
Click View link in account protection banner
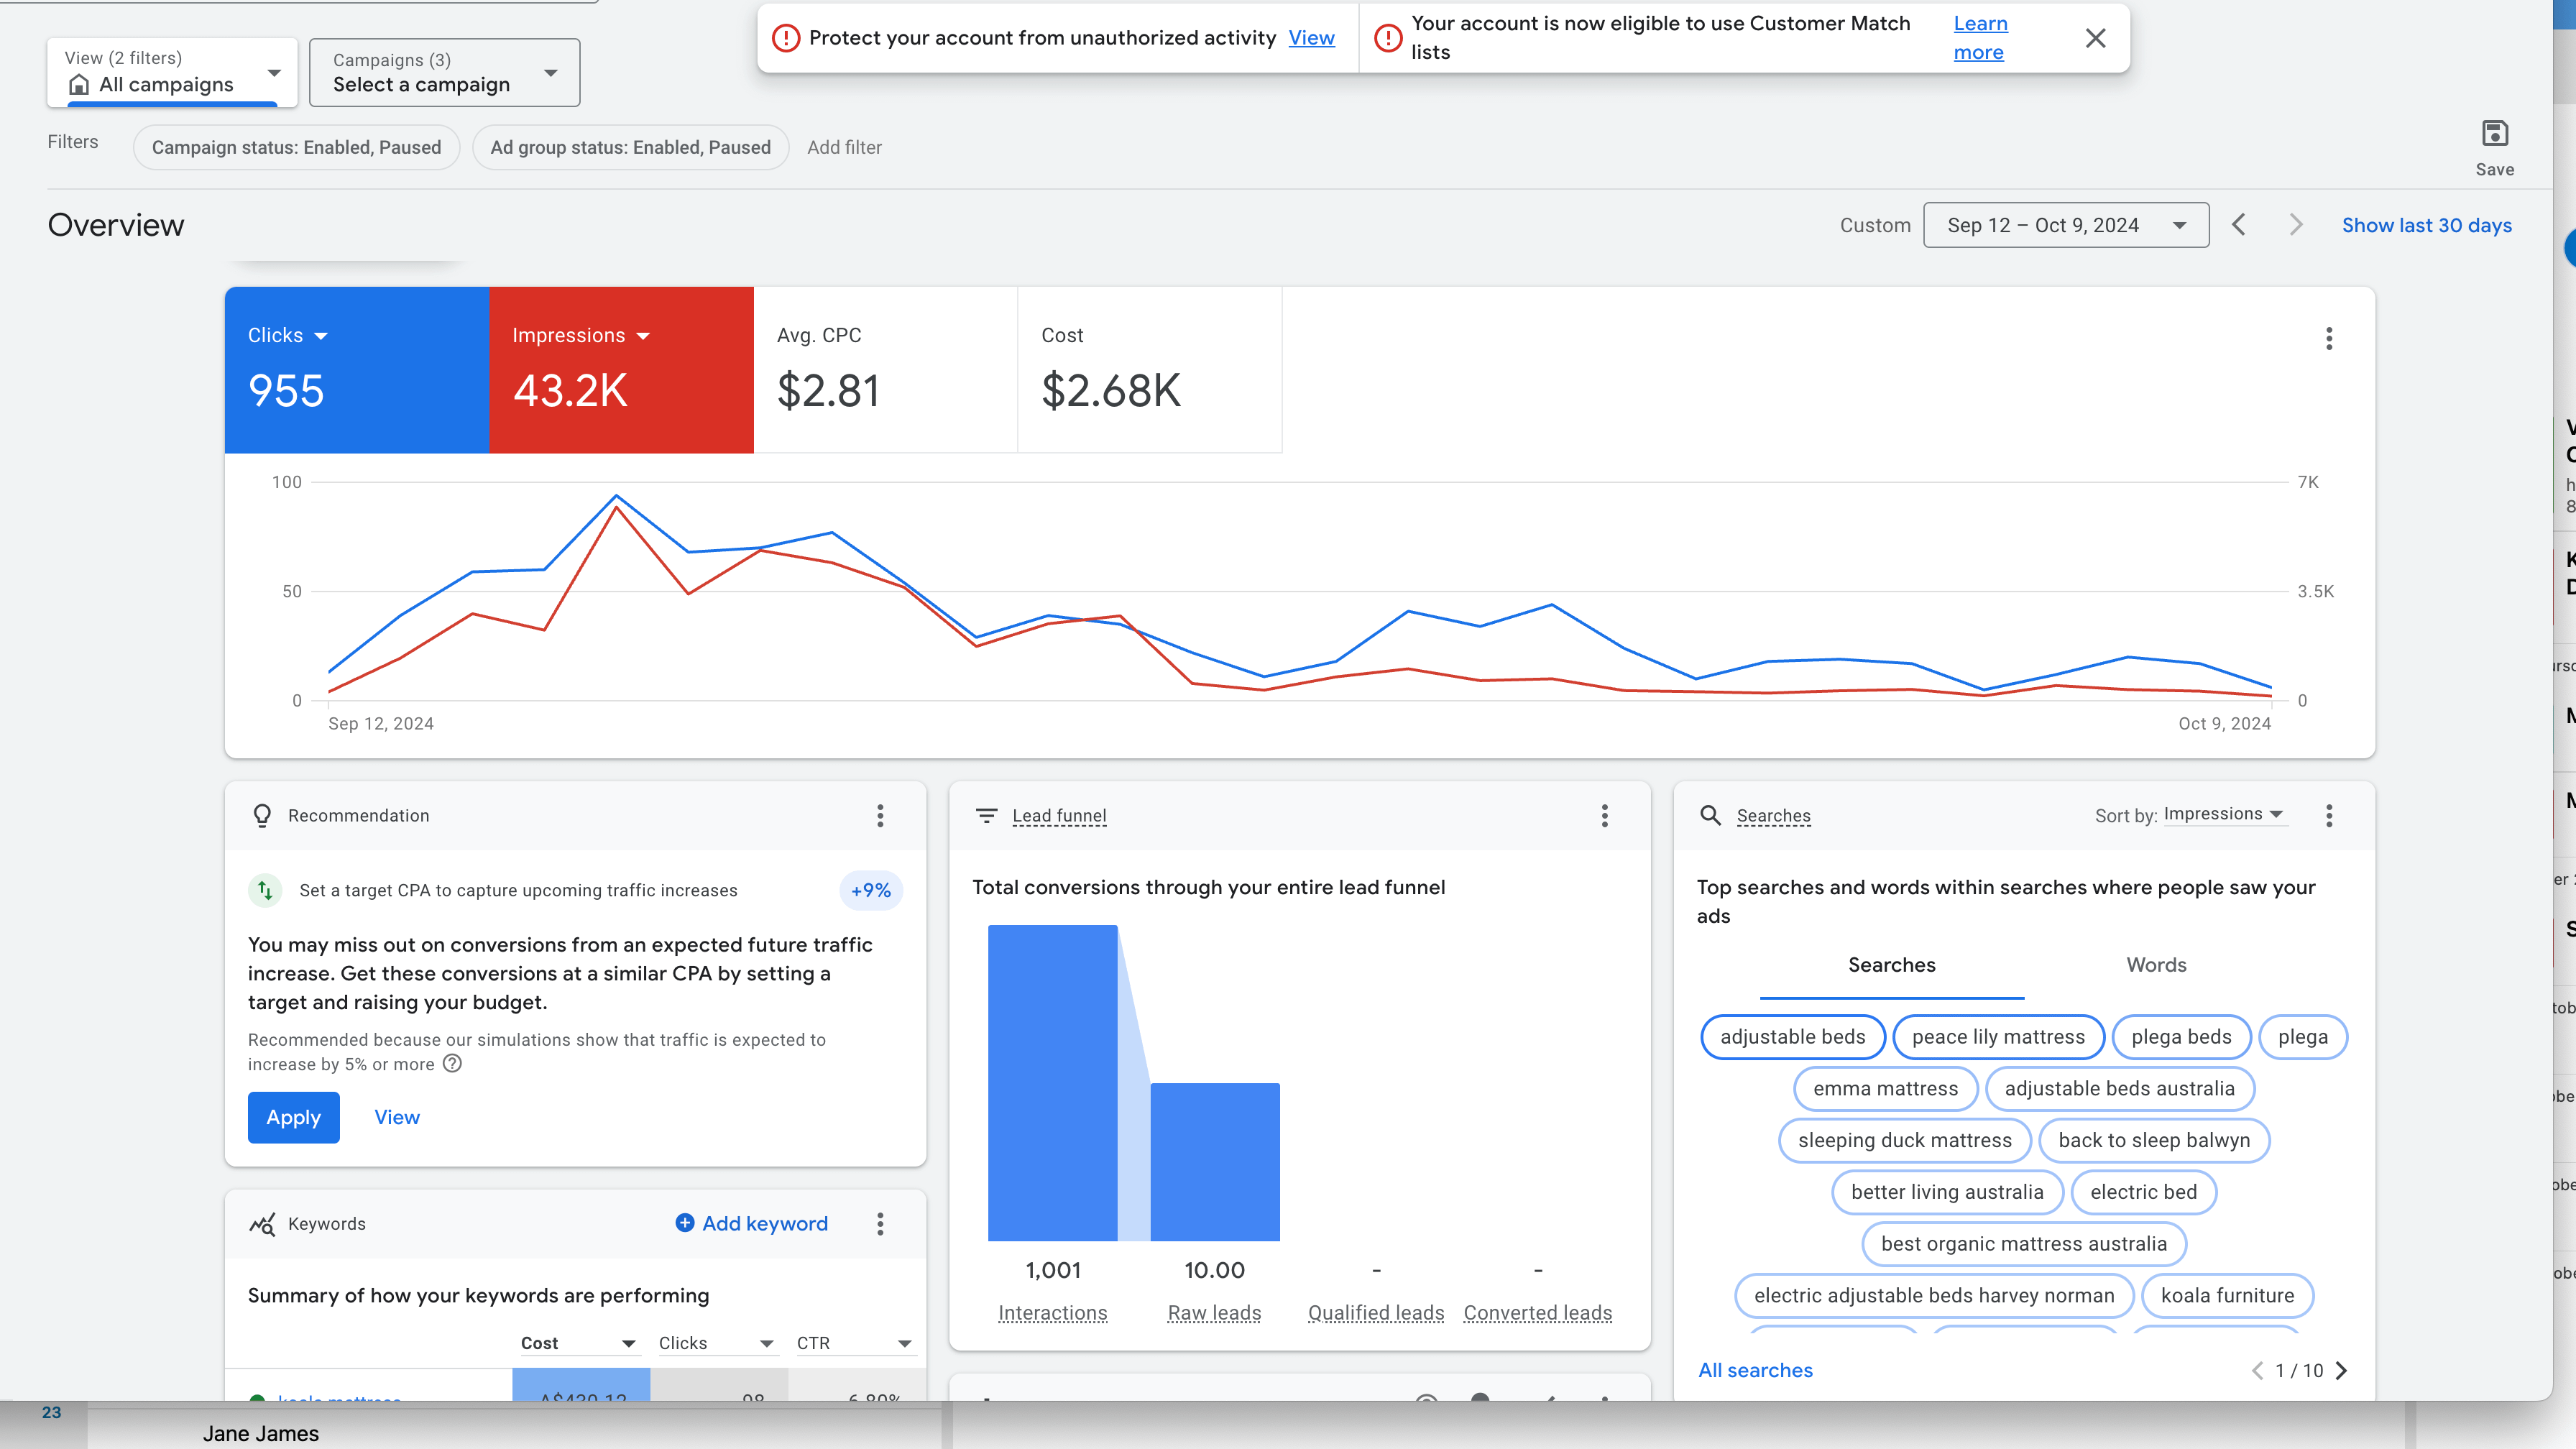coord(1311,38)
